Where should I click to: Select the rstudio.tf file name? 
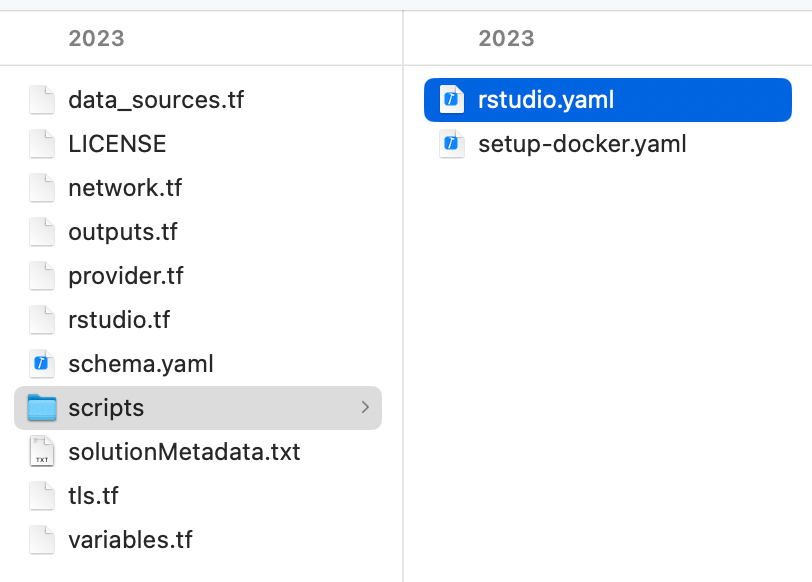point(119,320)
